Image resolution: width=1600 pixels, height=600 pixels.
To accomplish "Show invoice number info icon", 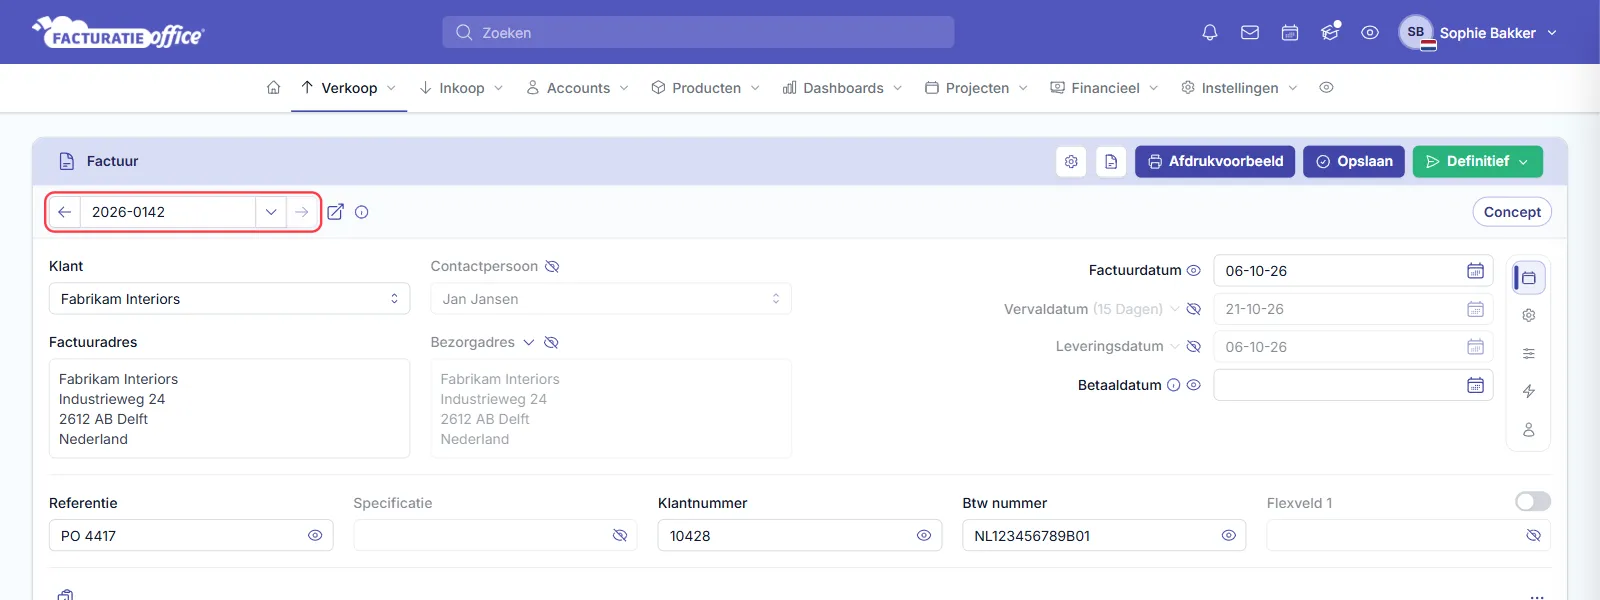I will pos(362,212).
